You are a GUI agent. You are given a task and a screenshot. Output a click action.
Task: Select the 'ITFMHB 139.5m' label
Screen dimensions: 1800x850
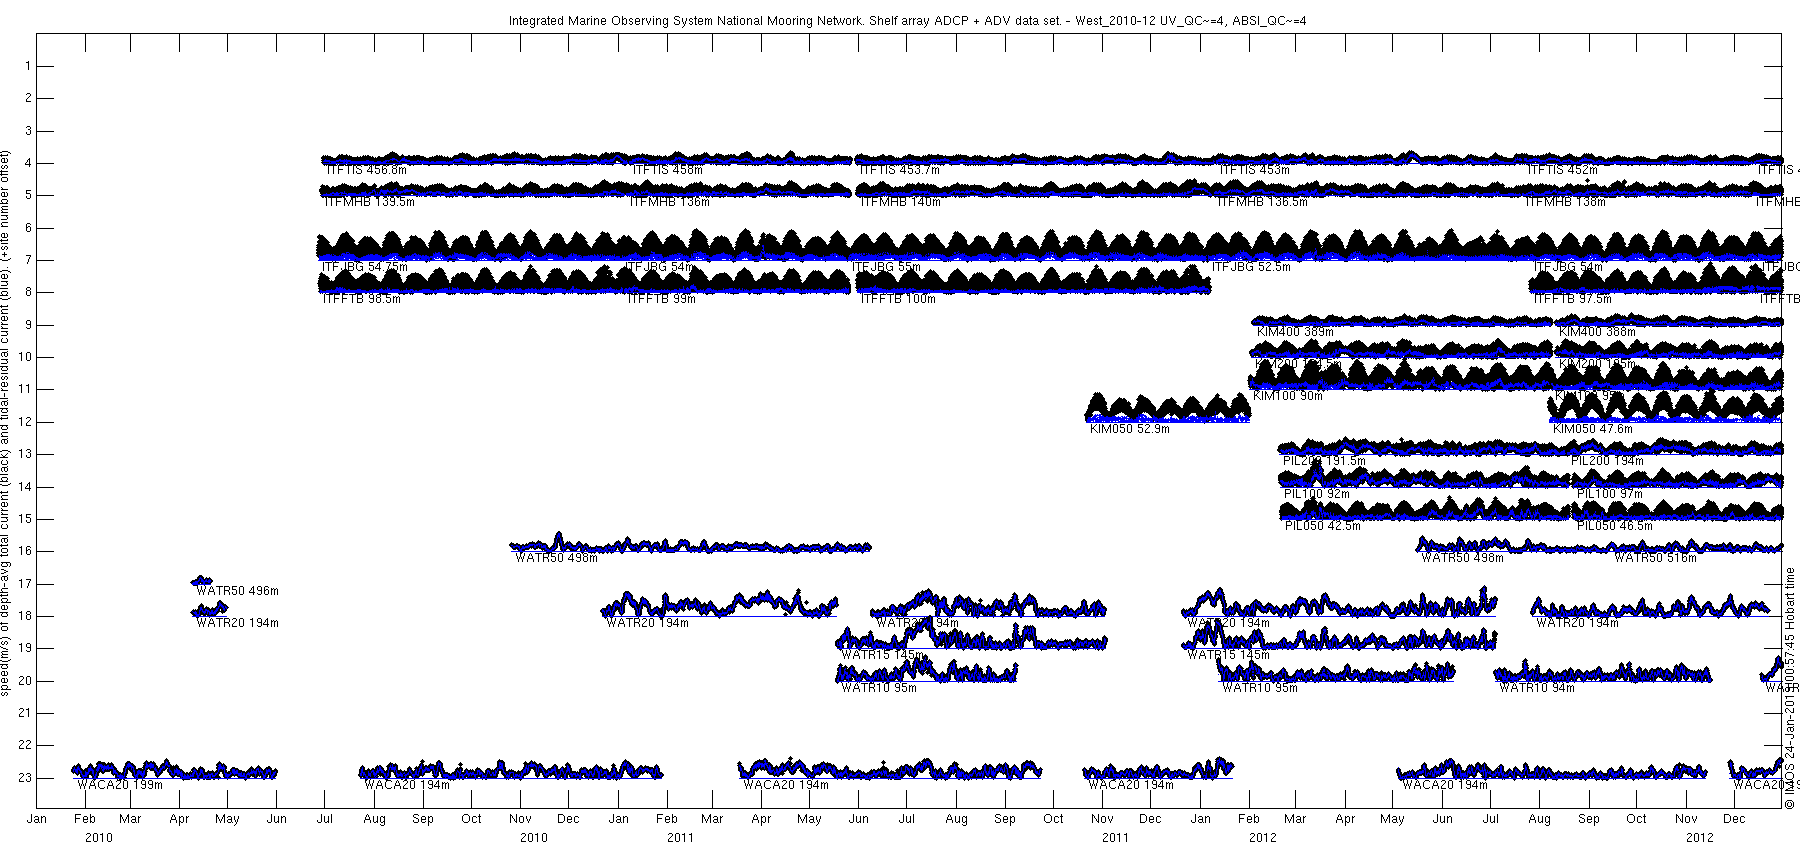pos(369,202)
